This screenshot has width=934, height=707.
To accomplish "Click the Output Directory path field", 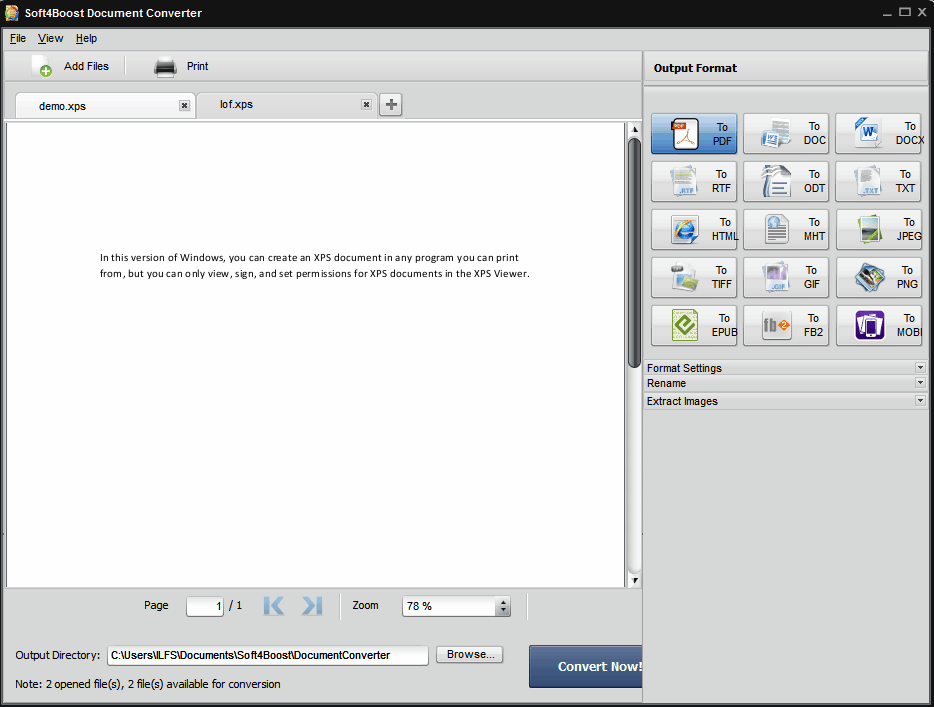I will (x=267, y=655).
